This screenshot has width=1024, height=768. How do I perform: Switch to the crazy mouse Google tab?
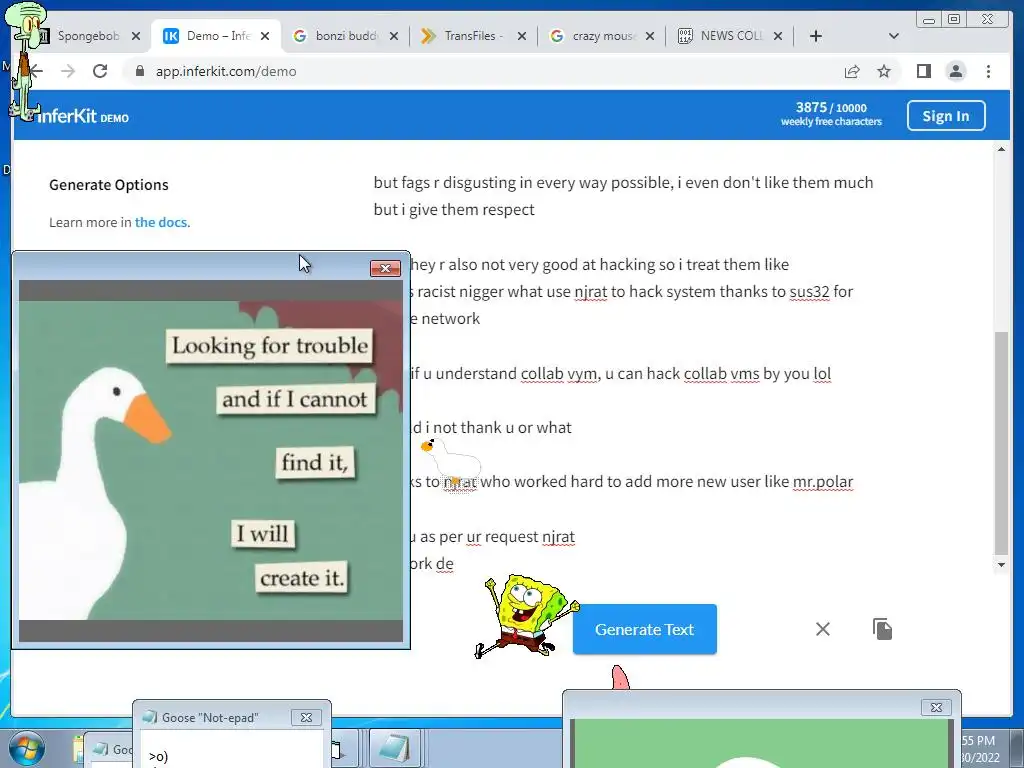pos(602,36)
